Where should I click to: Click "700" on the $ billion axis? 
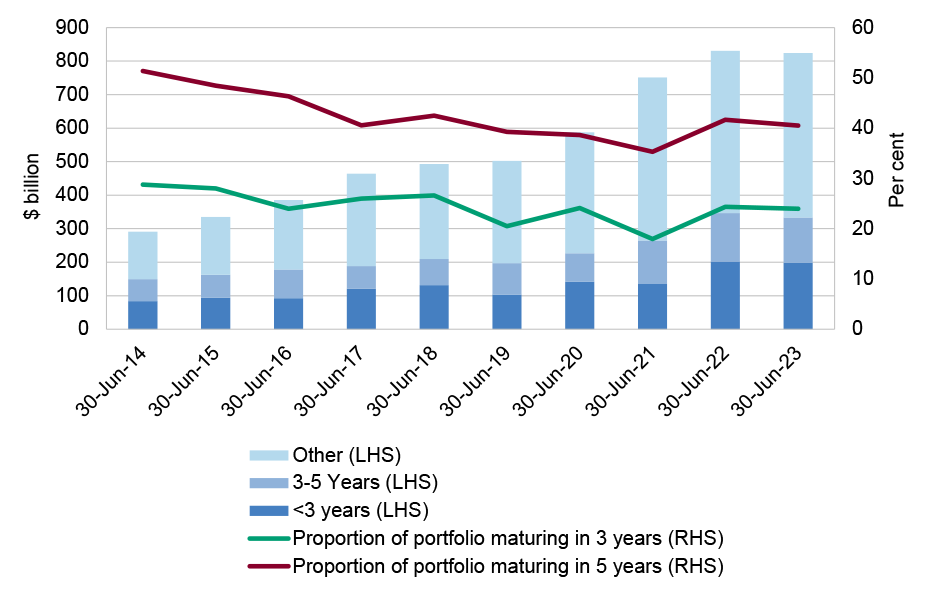coord(72,94)
